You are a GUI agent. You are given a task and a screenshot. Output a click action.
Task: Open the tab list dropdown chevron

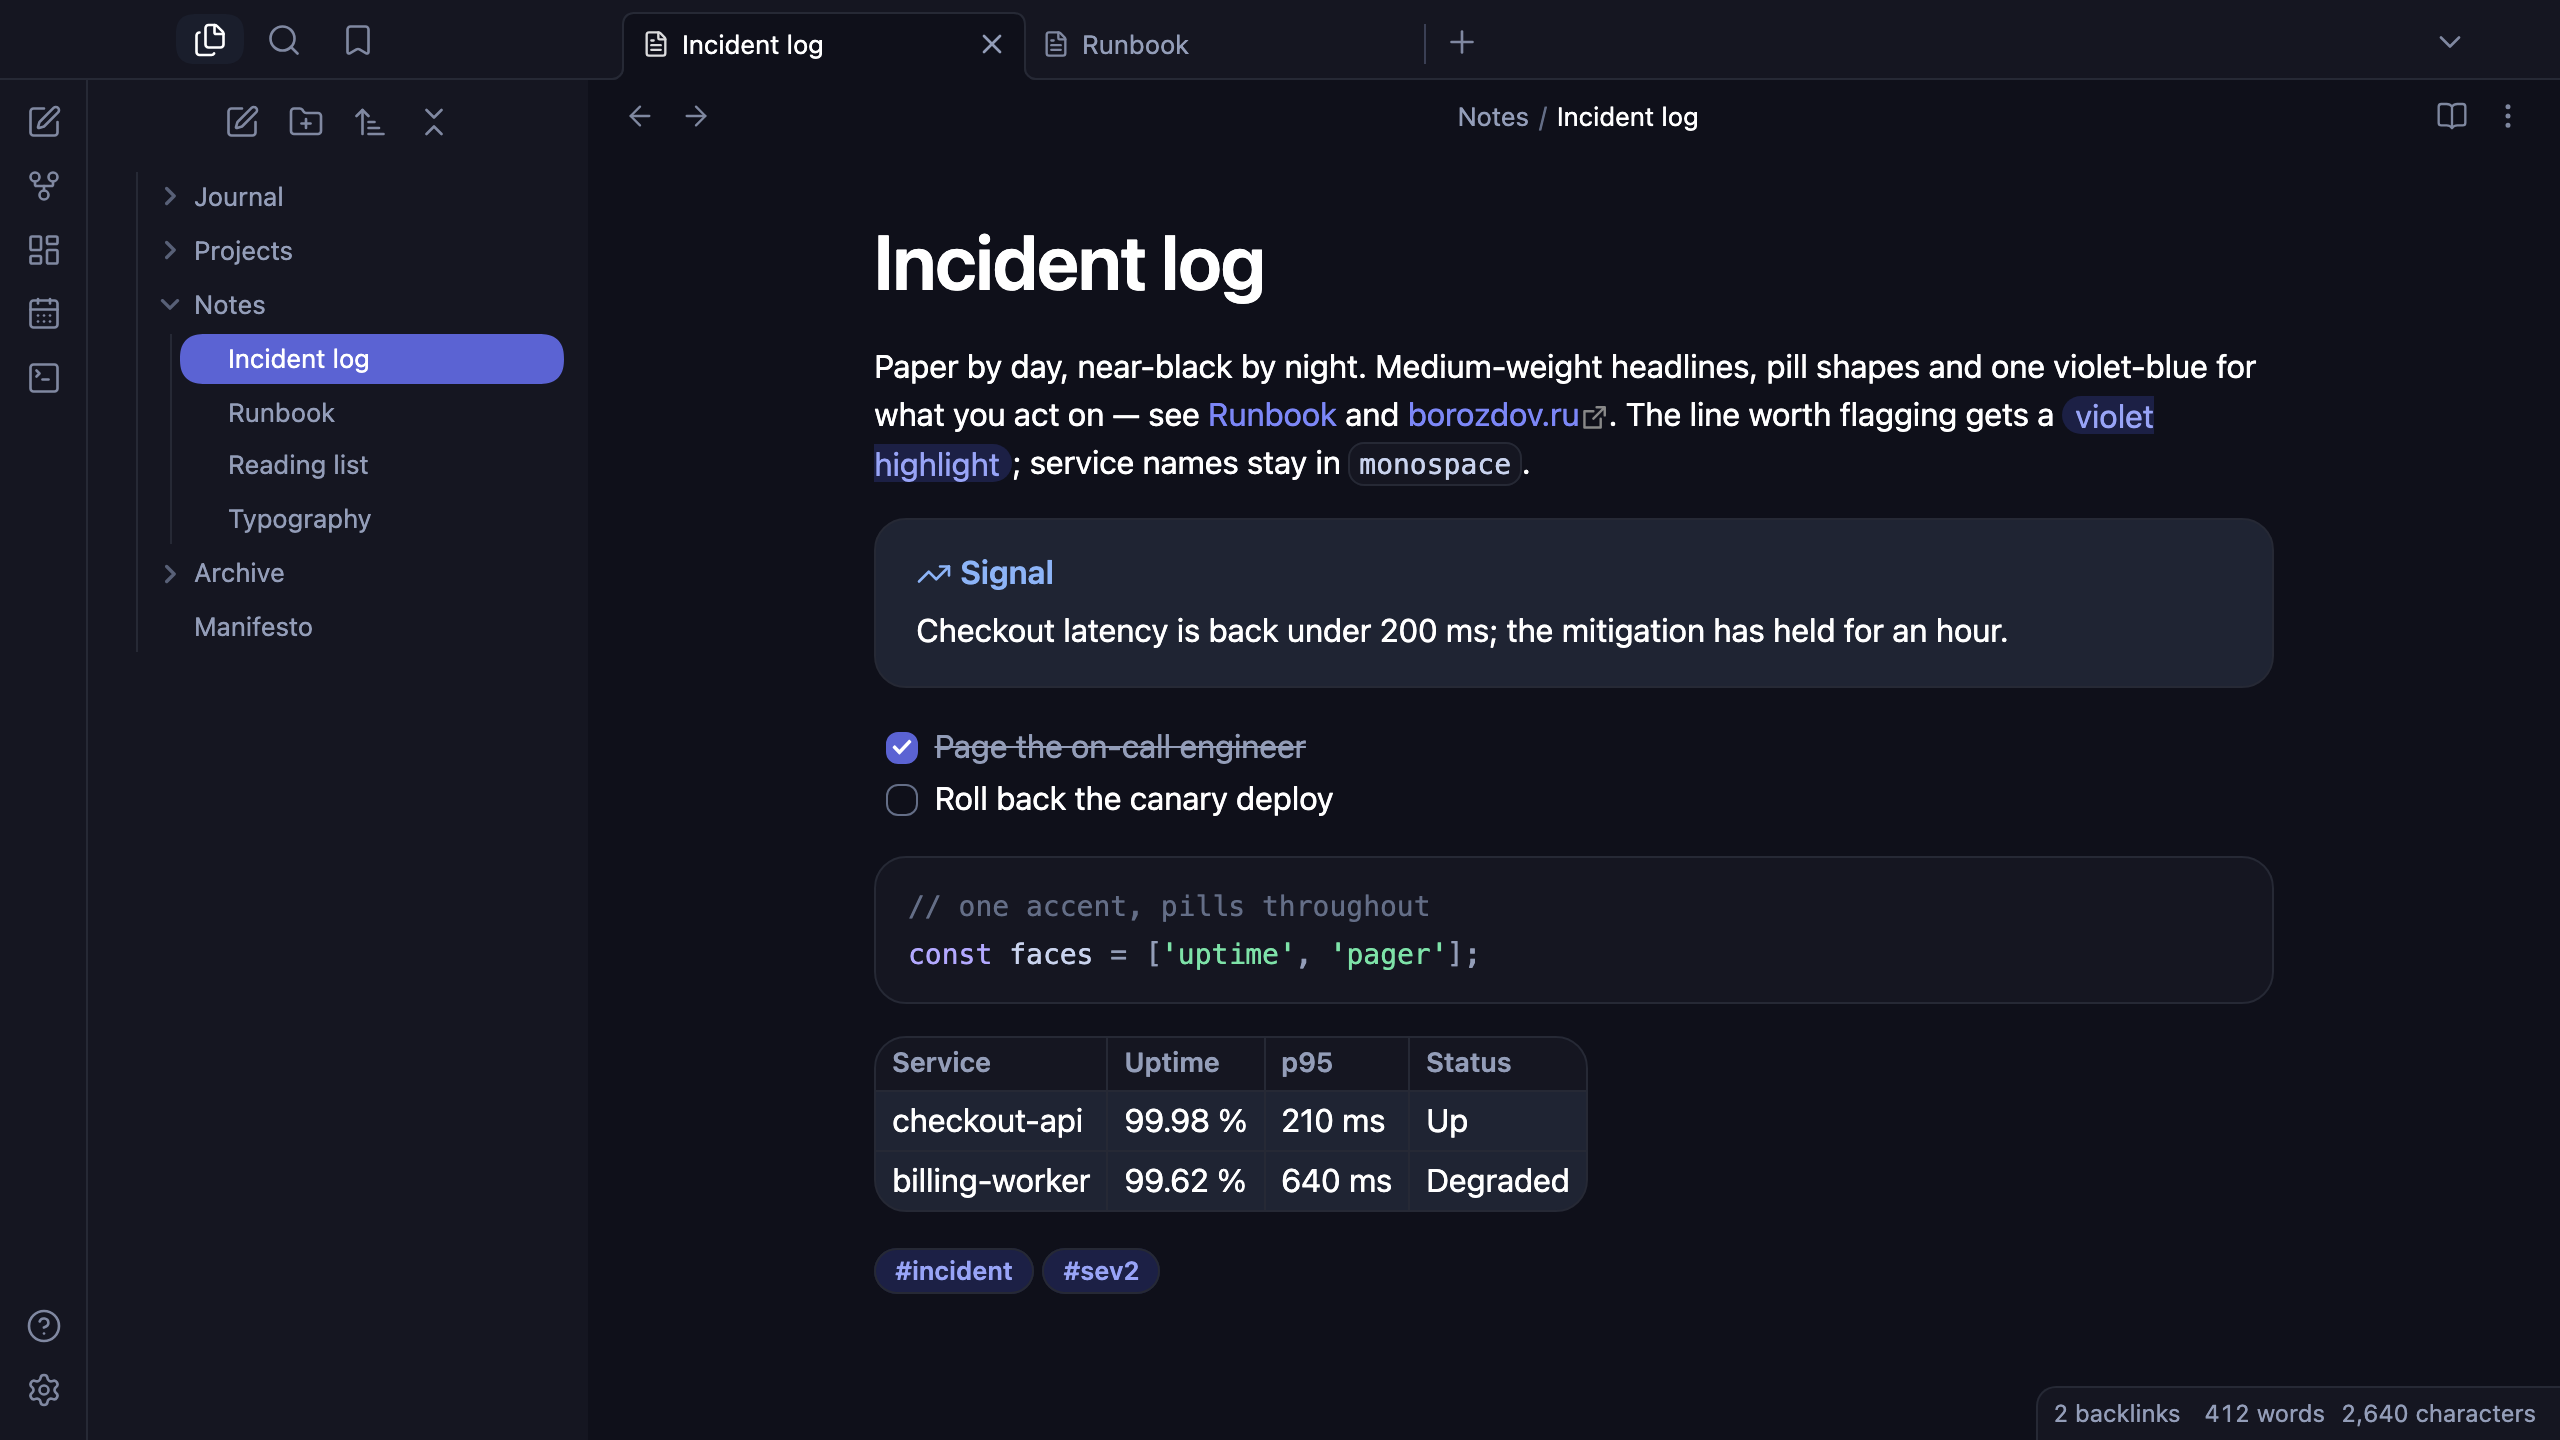2450,42
